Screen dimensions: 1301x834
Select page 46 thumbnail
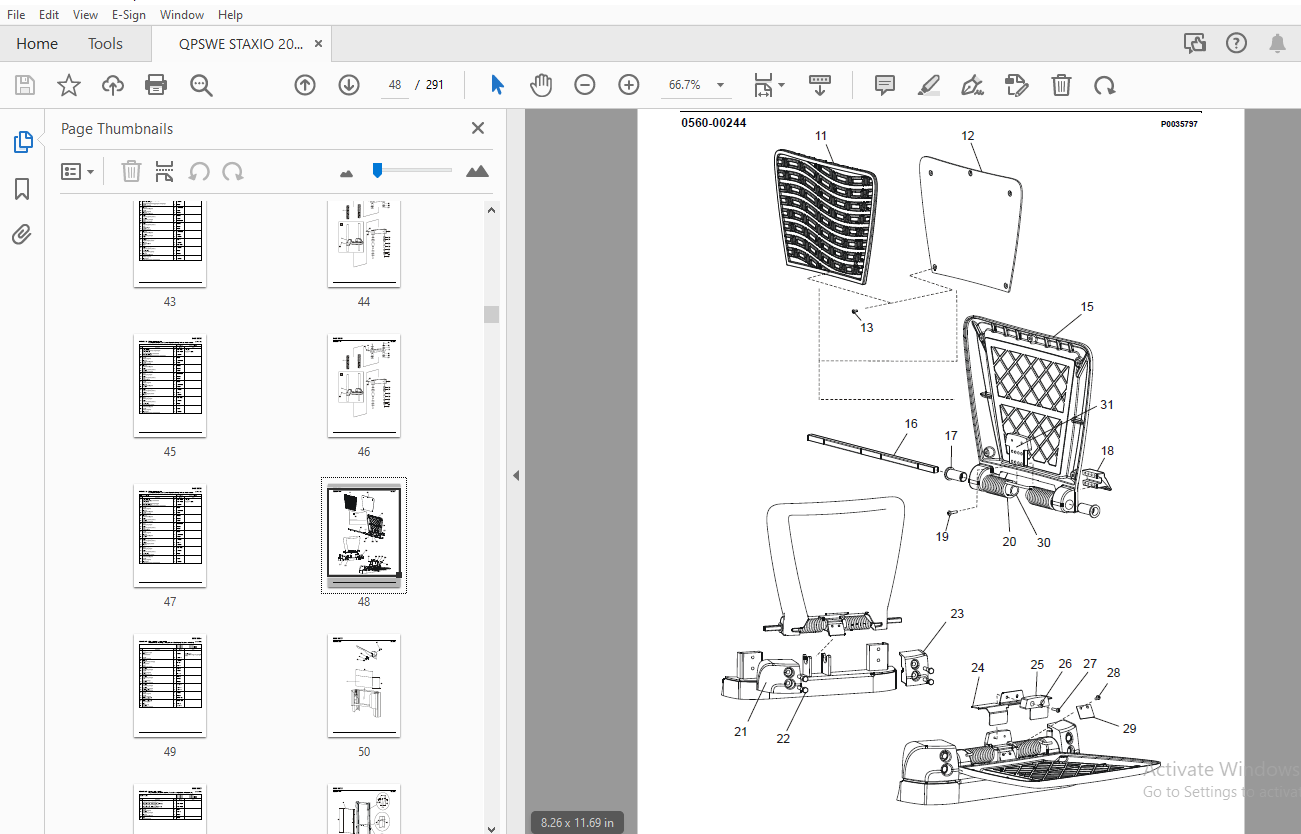coord(364,386)
